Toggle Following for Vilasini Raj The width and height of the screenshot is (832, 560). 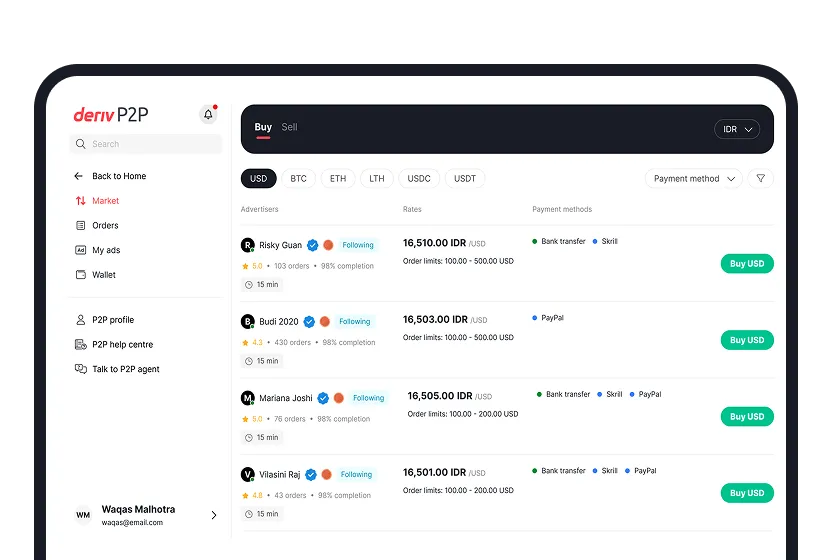coord(357,475)
